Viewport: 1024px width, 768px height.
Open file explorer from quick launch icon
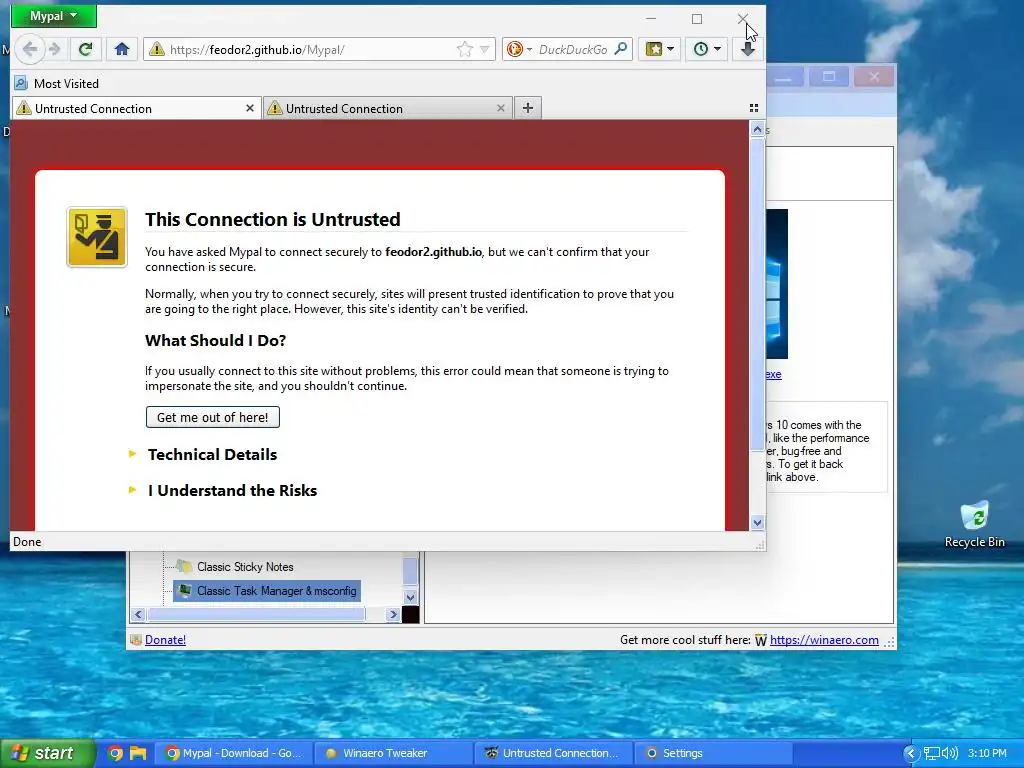pyautogui.click(x=138, y=753)
